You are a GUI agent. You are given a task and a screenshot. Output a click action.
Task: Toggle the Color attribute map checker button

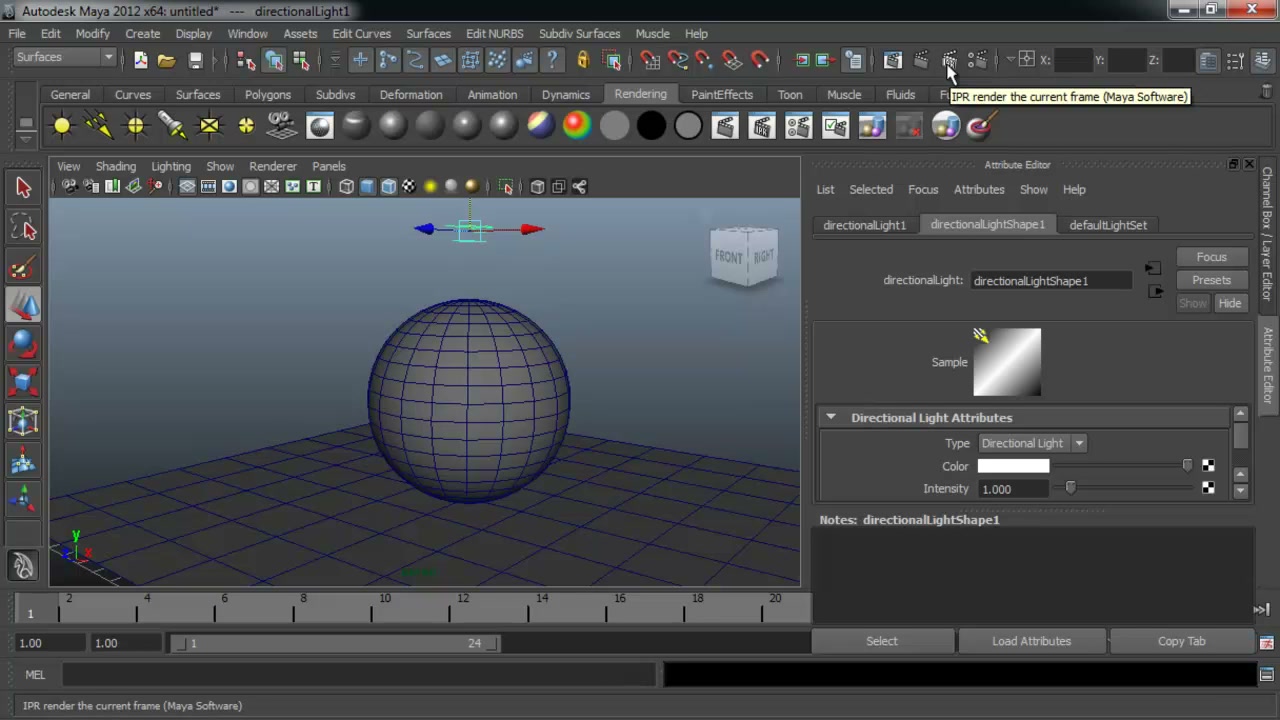1208,466
